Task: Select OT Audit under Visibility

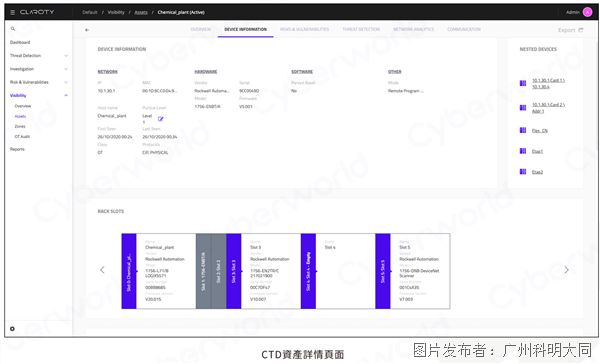Action: [22, 137]
